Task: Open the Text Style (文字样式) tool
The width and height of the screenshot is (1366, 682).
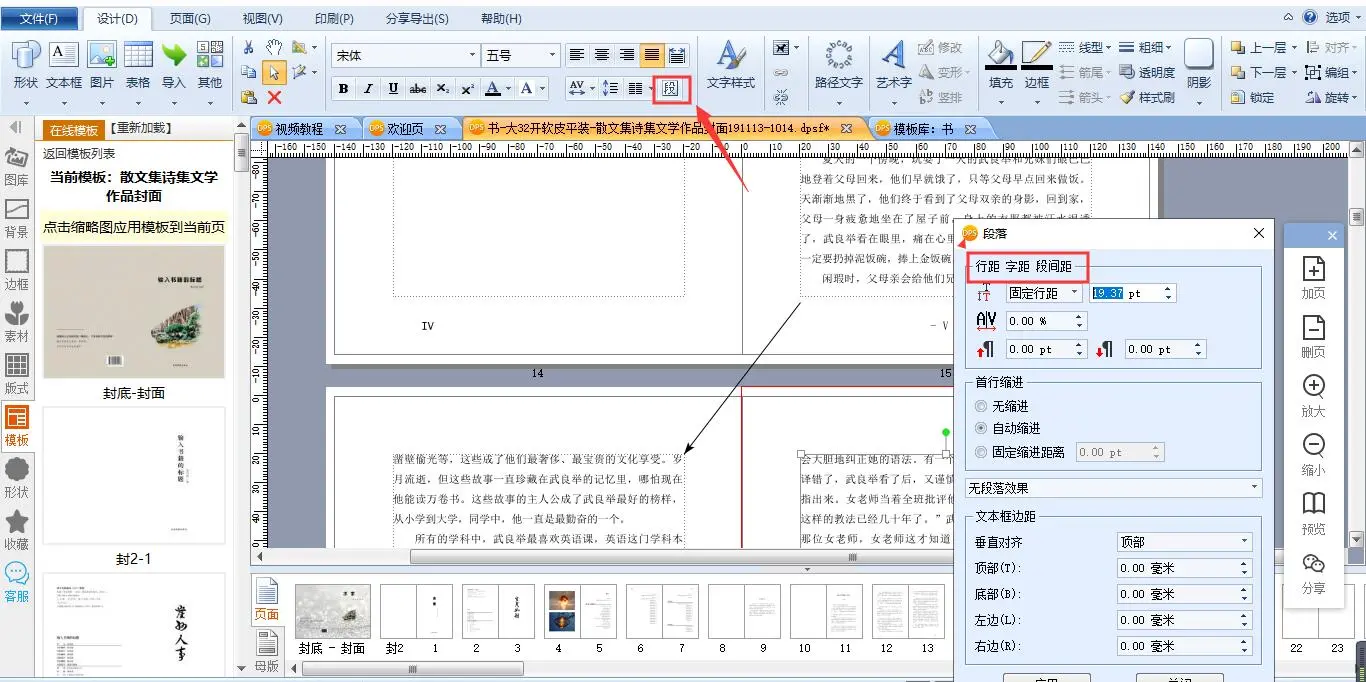Action: (x=730, y=65)
